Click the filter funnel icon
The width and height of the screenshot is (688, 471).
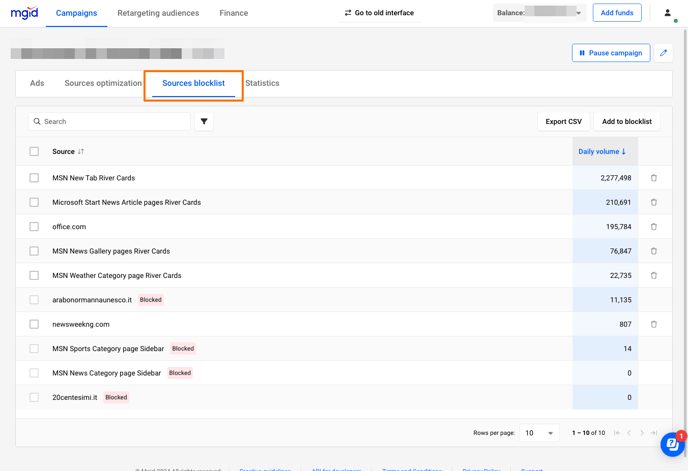[204, 122]
